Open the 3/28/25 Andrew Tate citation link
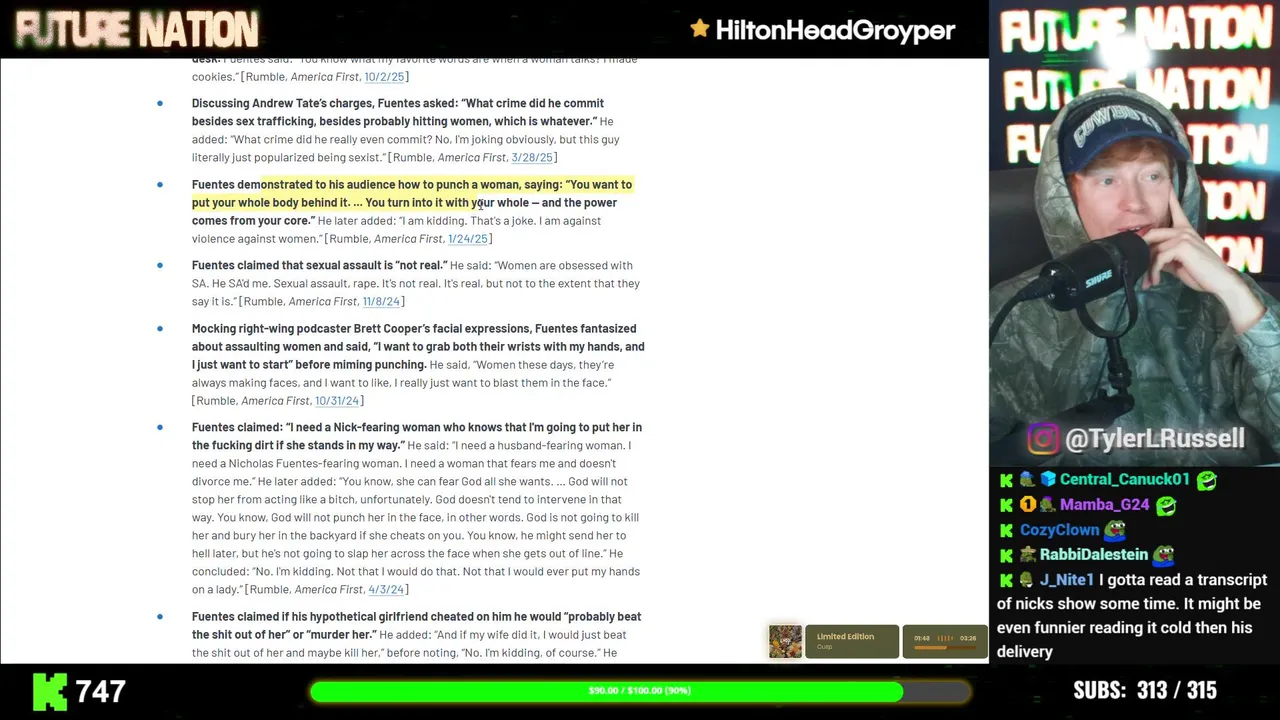 [x=532, y=157]
